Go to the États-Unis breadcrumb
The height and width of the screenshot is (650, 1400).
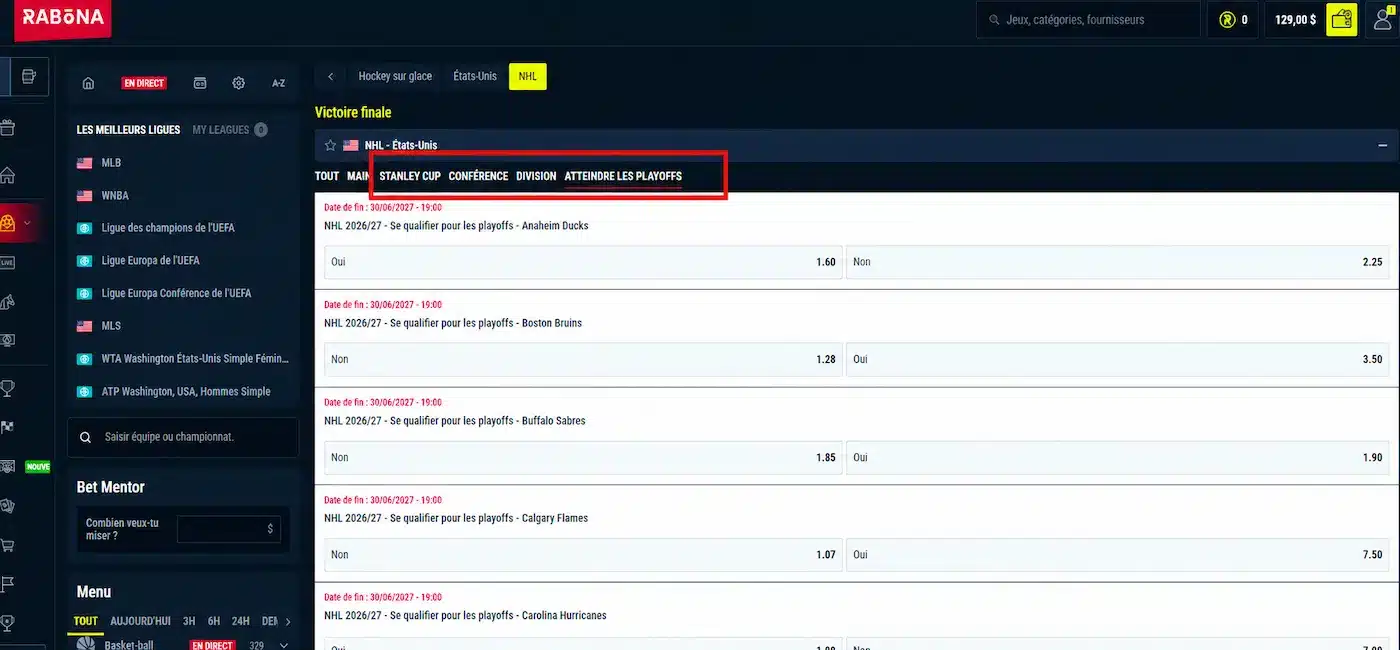[475, 76]
